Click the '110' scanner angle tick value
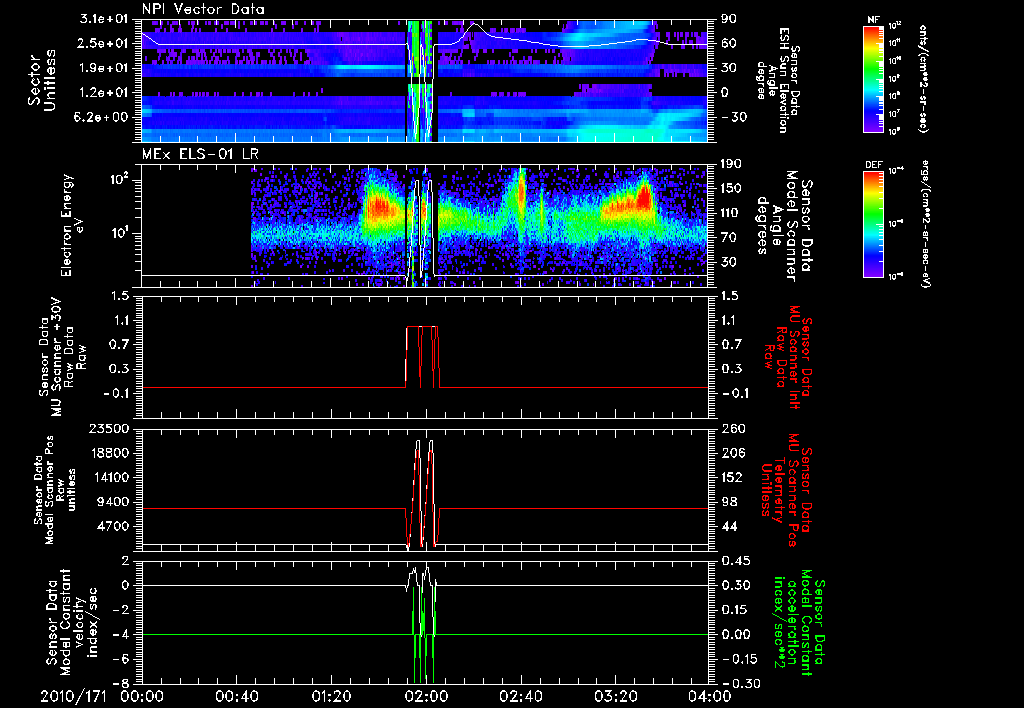 (x=732, y=213)
